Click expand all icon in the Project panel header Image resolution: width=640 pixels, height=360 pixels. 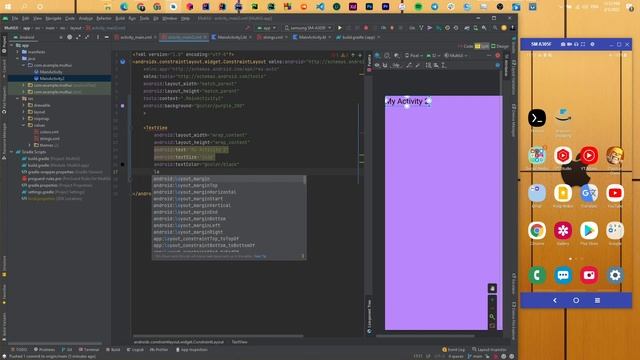tap(78, 37)
